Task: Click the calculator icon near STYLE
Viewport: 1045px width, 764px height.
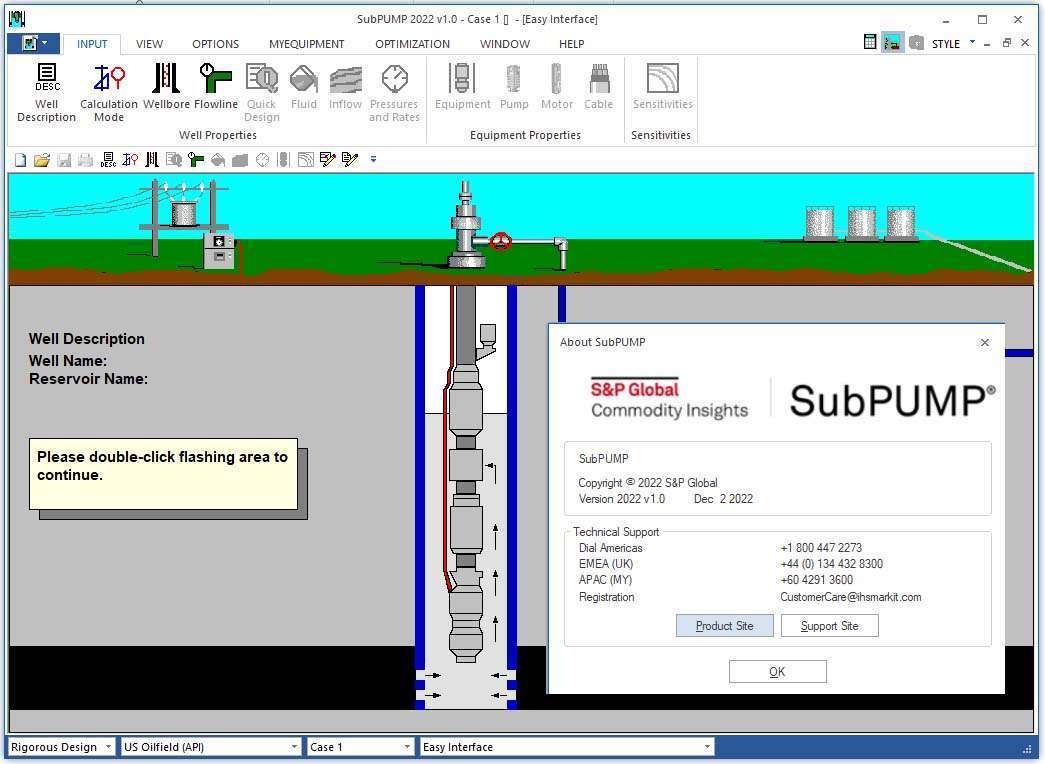Action: pyautogui.click(x=869, y=42)
